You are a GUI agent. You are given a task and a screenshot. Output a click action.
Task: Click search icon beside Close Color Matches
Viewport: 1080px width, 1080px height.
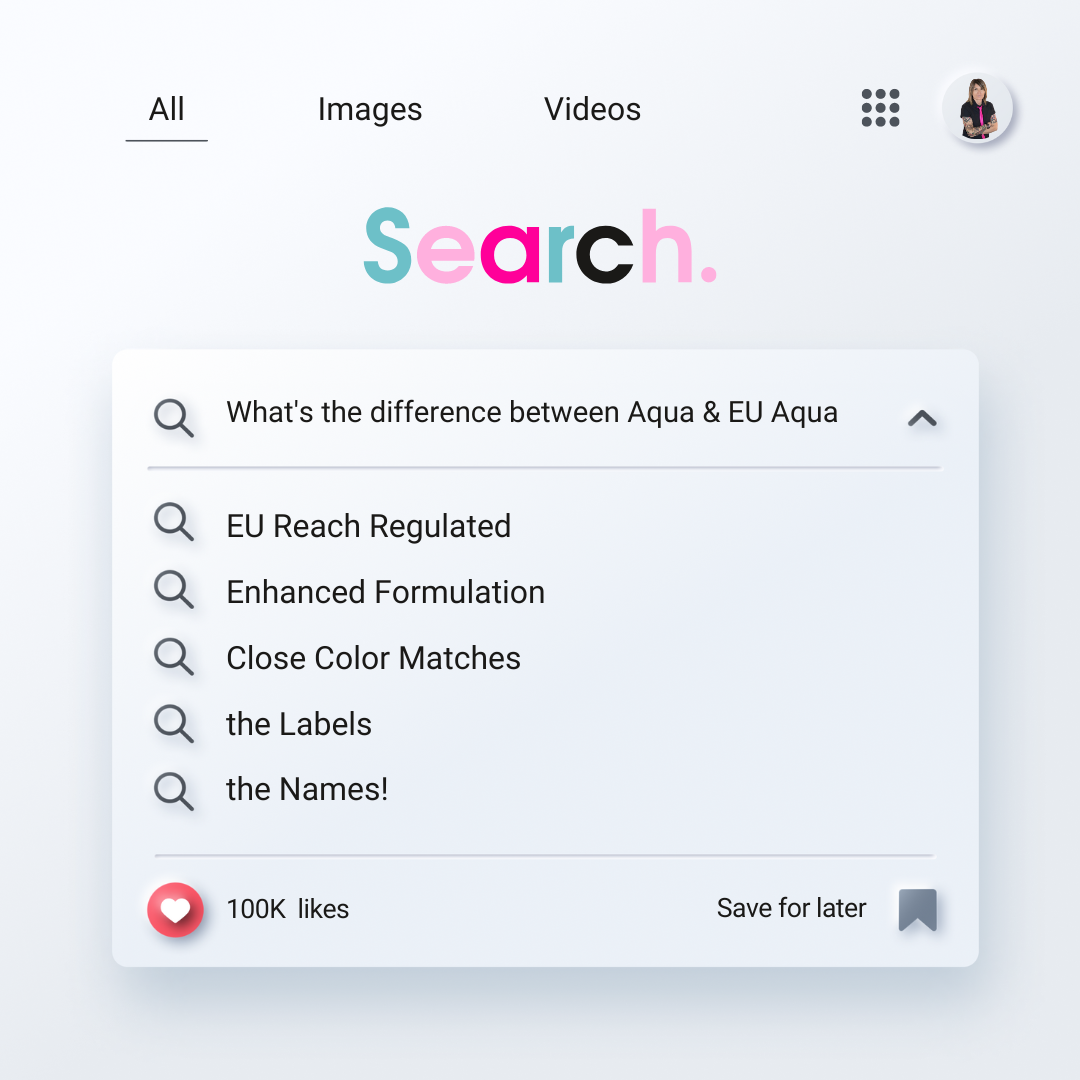pyautogui.click(x=173, y=657)
